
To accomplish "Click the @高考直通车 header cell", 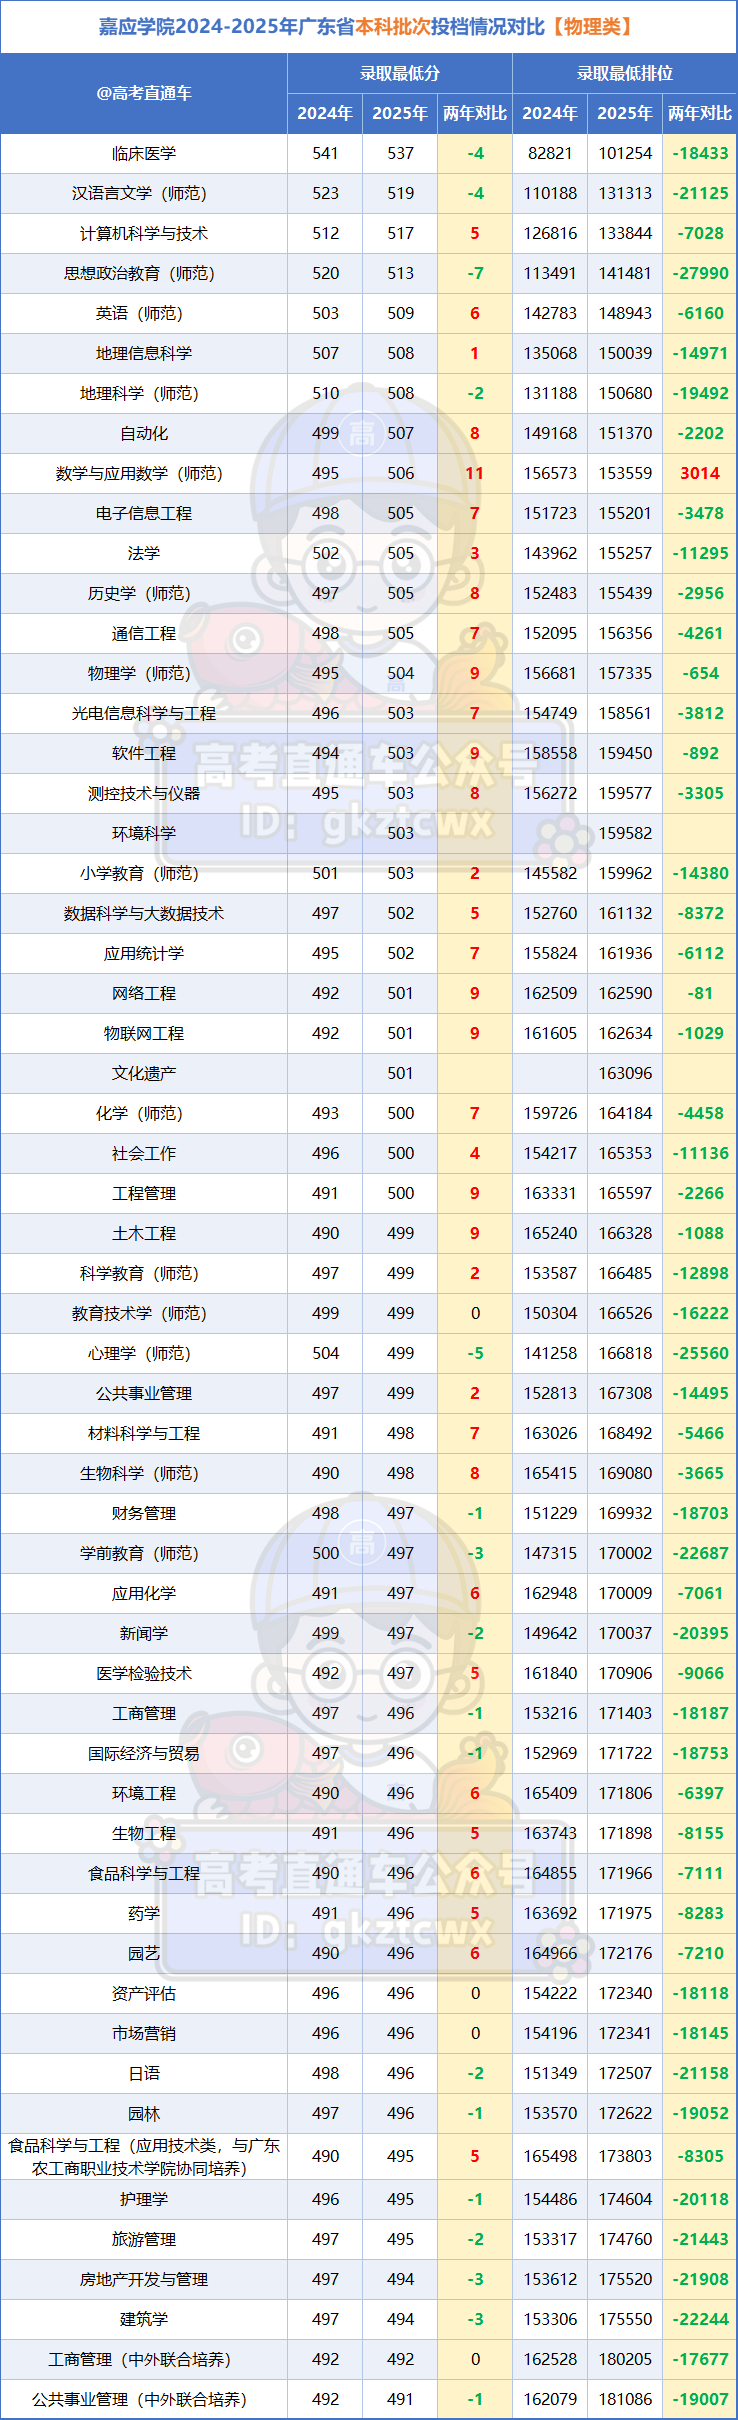I will 144,93.
